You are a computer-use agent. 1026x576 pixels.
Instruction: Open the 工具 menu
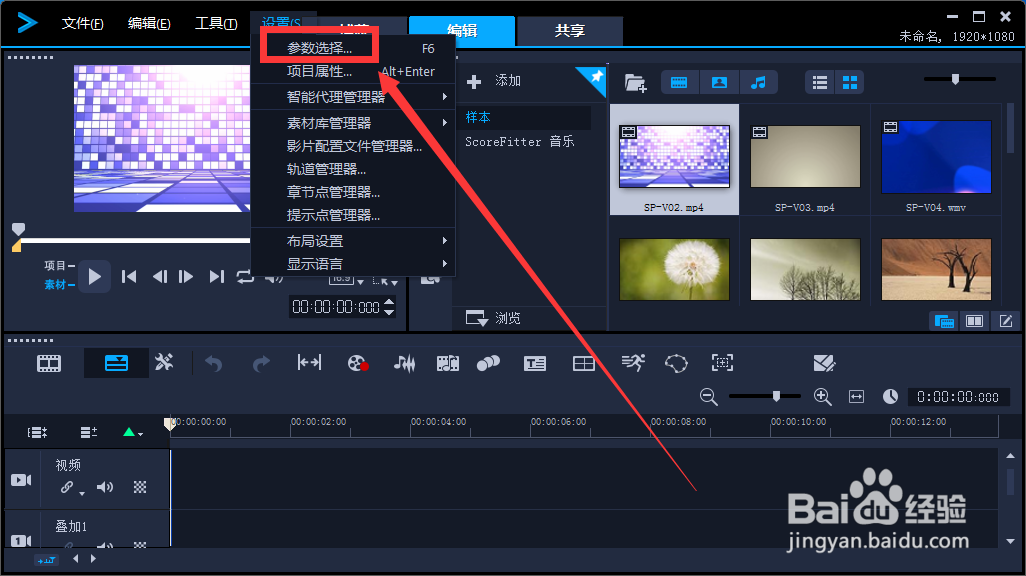(216, 24)
